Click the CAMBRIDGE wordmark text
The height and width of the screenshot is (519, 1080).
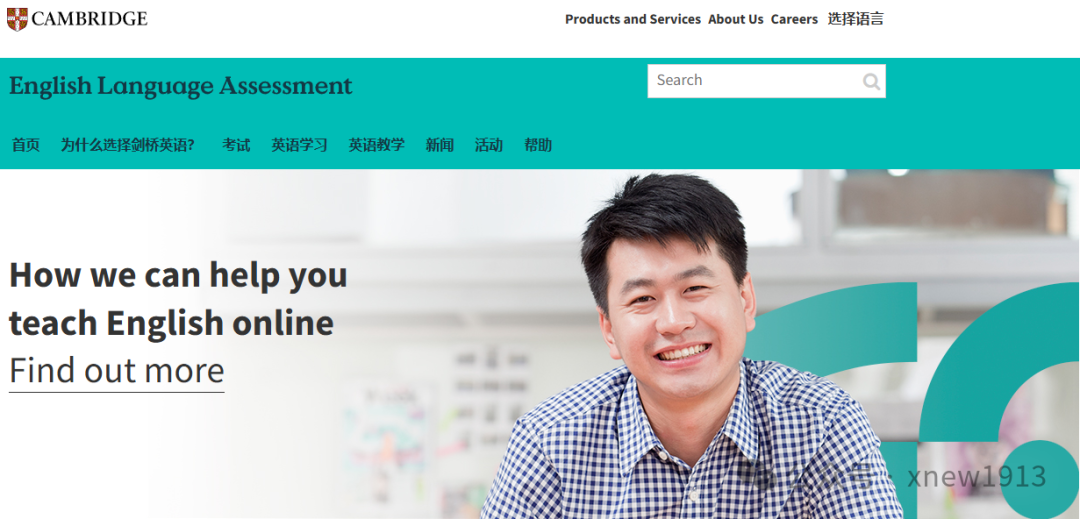pyautogui.click(x=90, y=19)
